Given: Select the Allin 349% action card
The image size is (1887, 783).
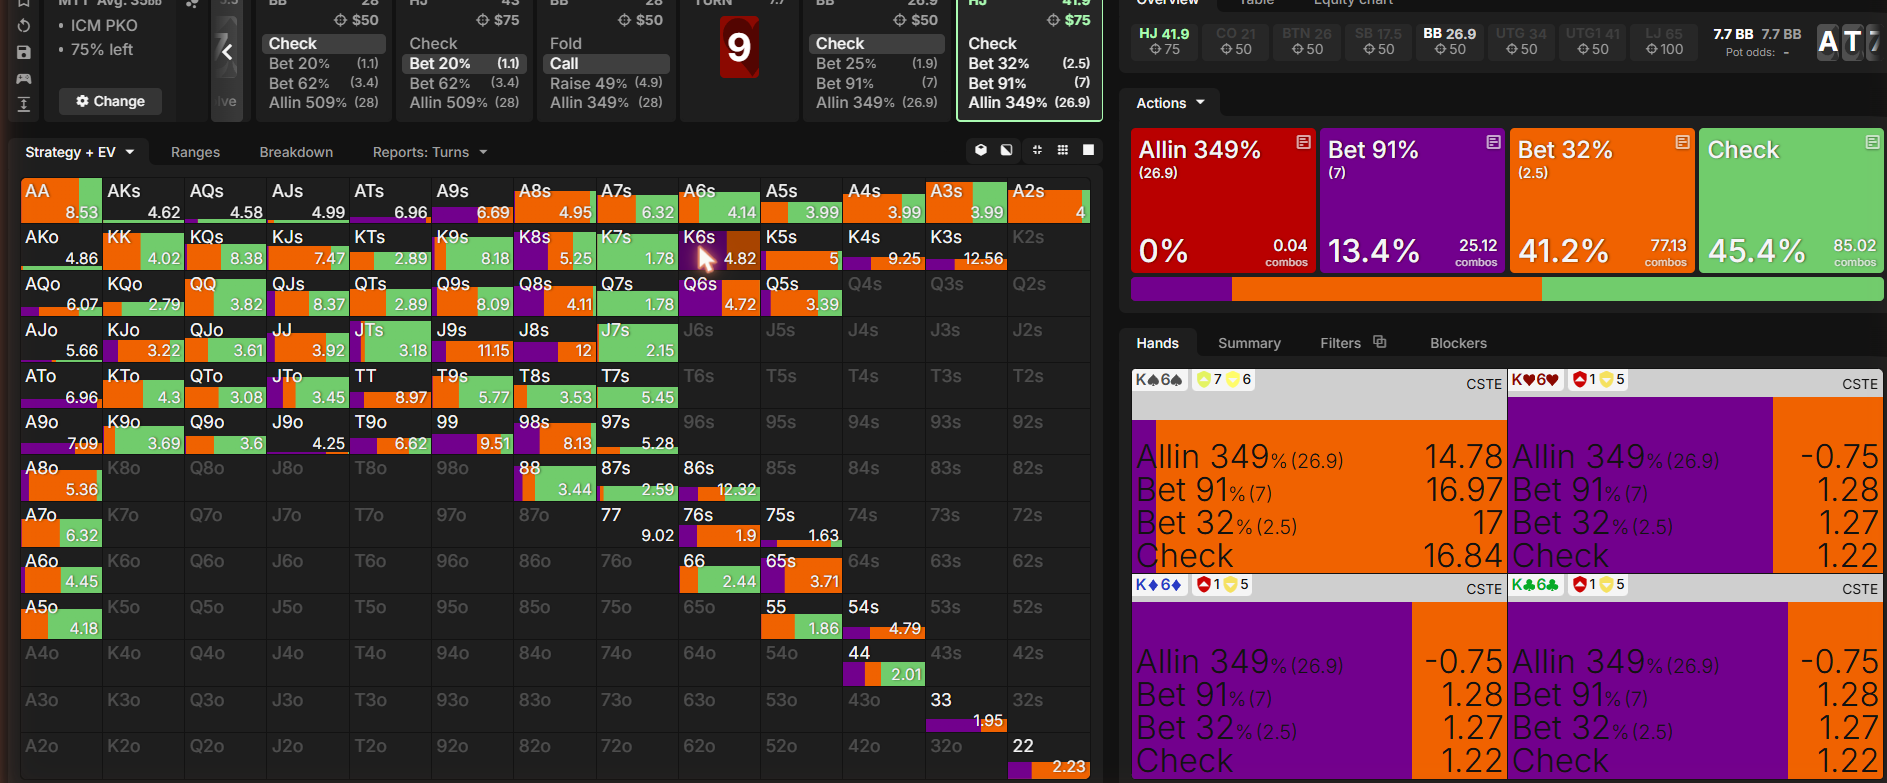Looking at the screenshot, I should tap(1223, 200).
